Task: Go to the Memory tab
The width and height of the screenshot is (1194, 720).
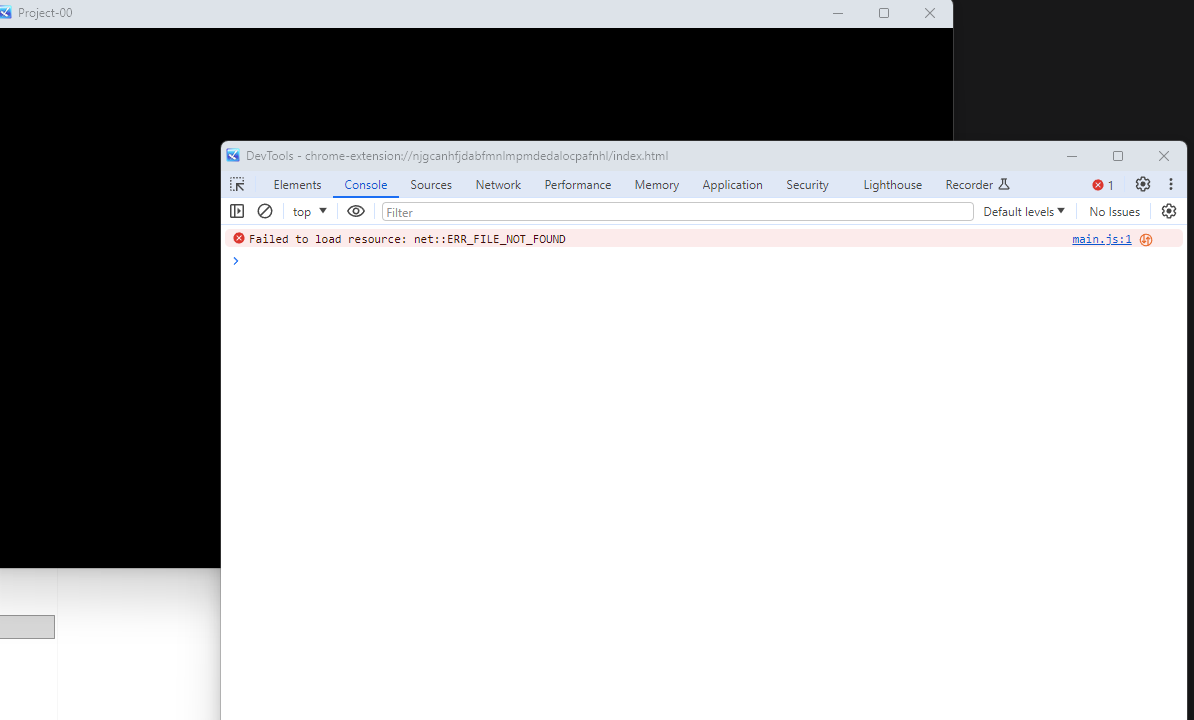Action: [656, 185]
